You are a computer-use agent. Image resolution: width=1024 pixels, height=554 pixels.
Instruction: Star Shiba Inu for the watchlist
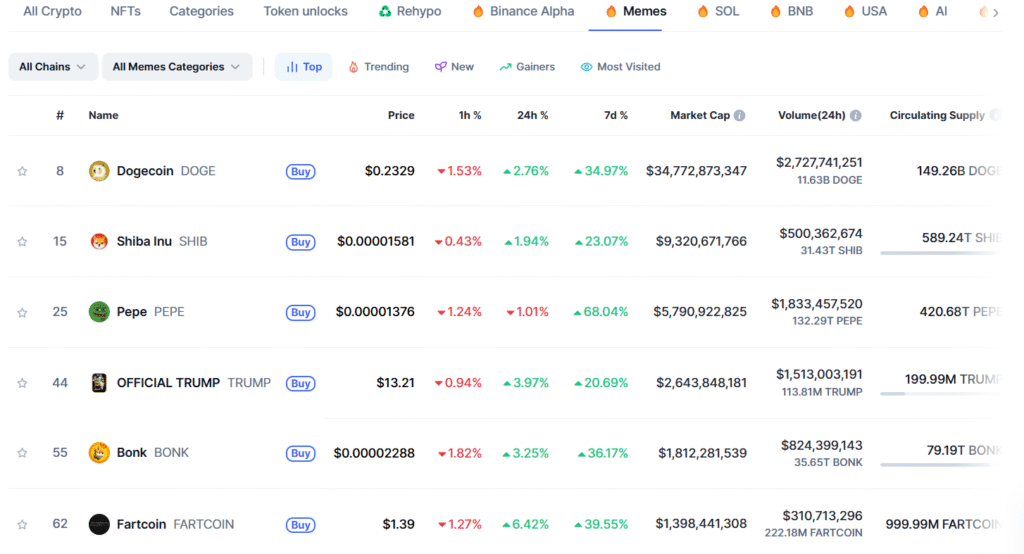[22, 242]
